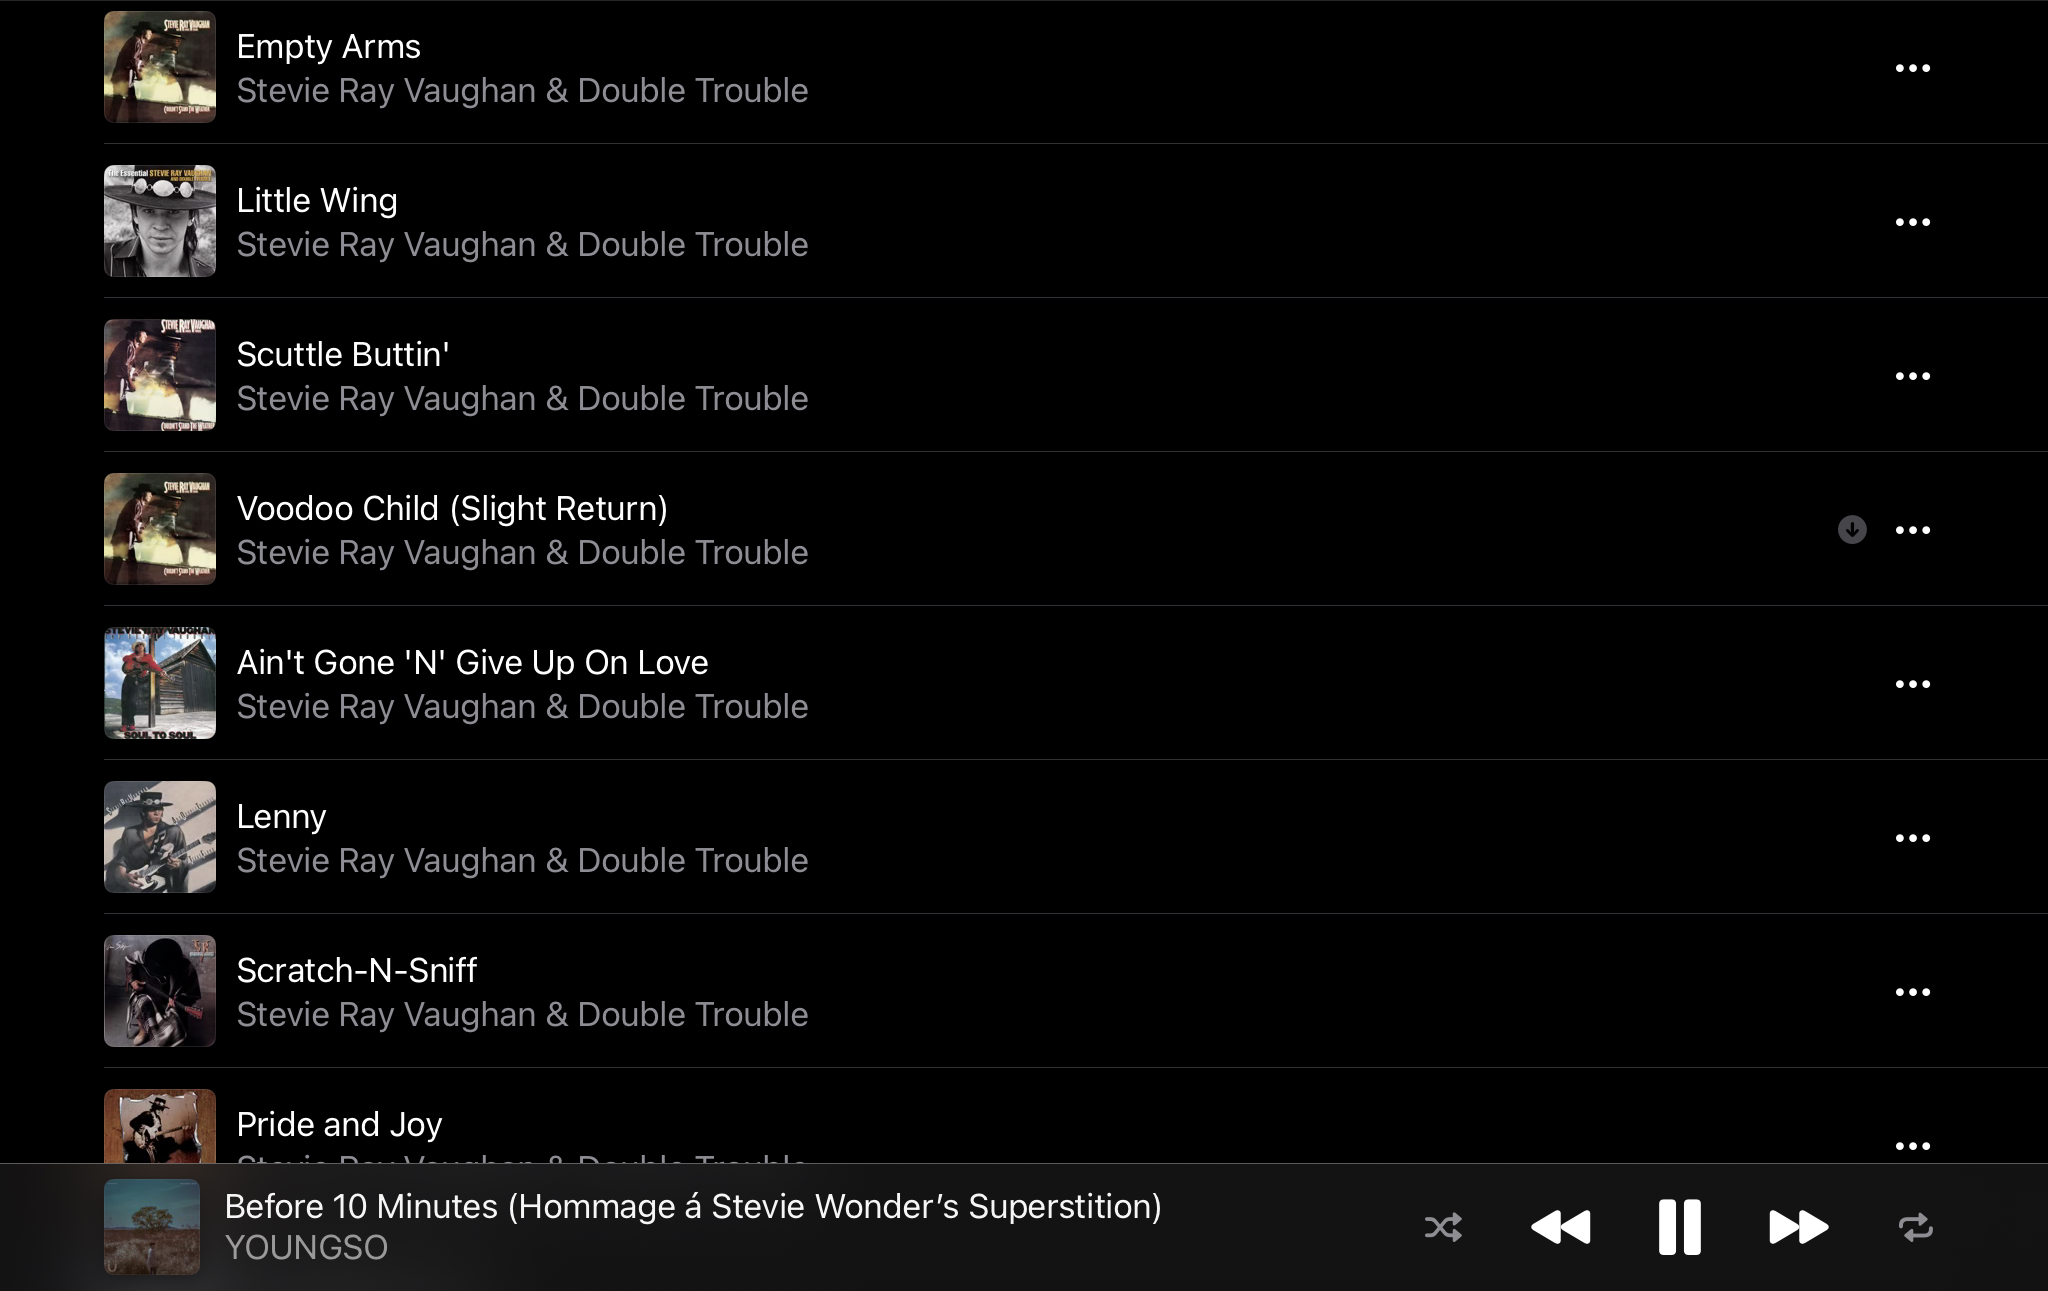Open more options for Little Wing
This screenshot has height=1291, width=2048.
click(x=1912, y=222)
